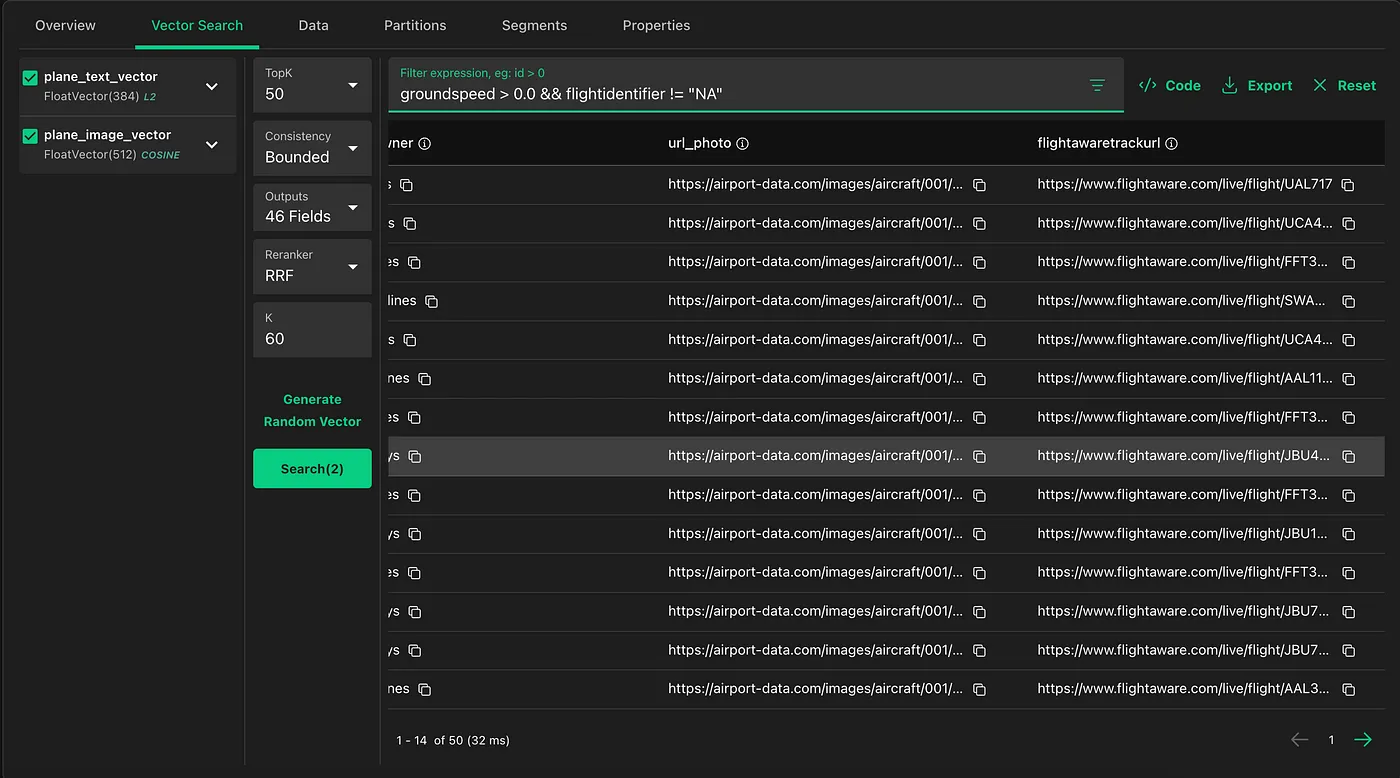Image resolution: width=1400 pixels, height=778 pixels.
Task: Open the Reranker RRF dropdown
Action: click(312, 266)
